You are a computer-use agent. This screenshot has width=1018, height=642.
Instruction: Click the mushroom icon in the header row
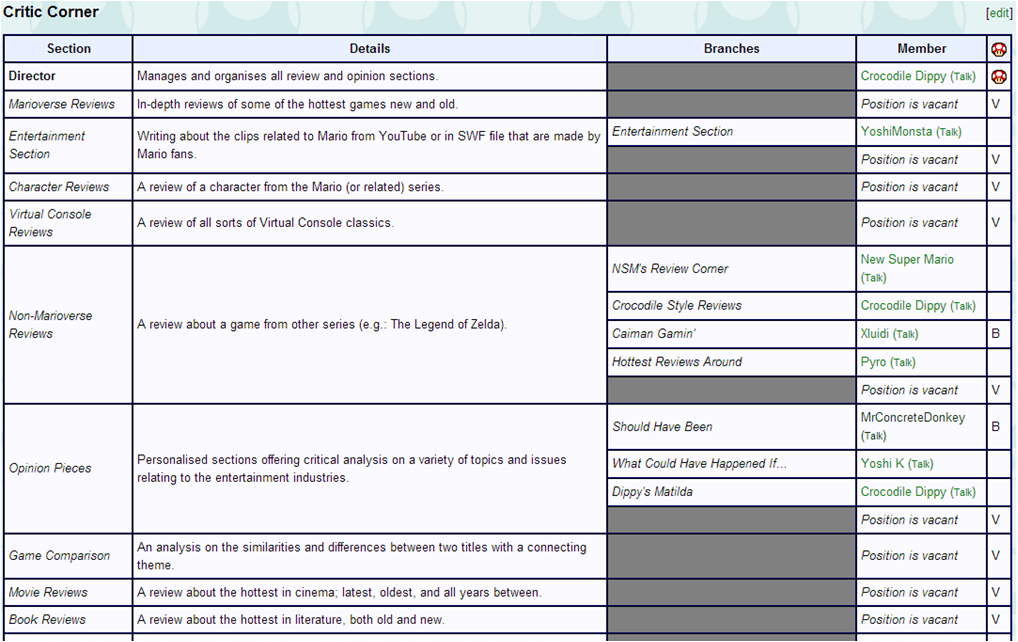point(998,49)
